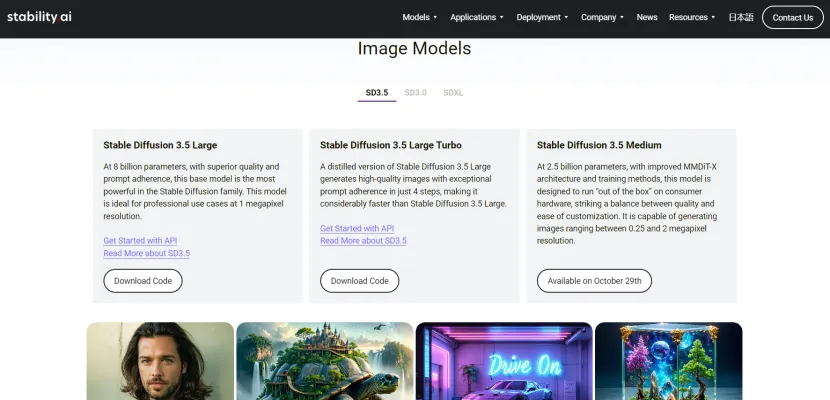
Task: Download Code for Stable Diffusion 3.5 Large Turbo
Action: tap(359, 281)
